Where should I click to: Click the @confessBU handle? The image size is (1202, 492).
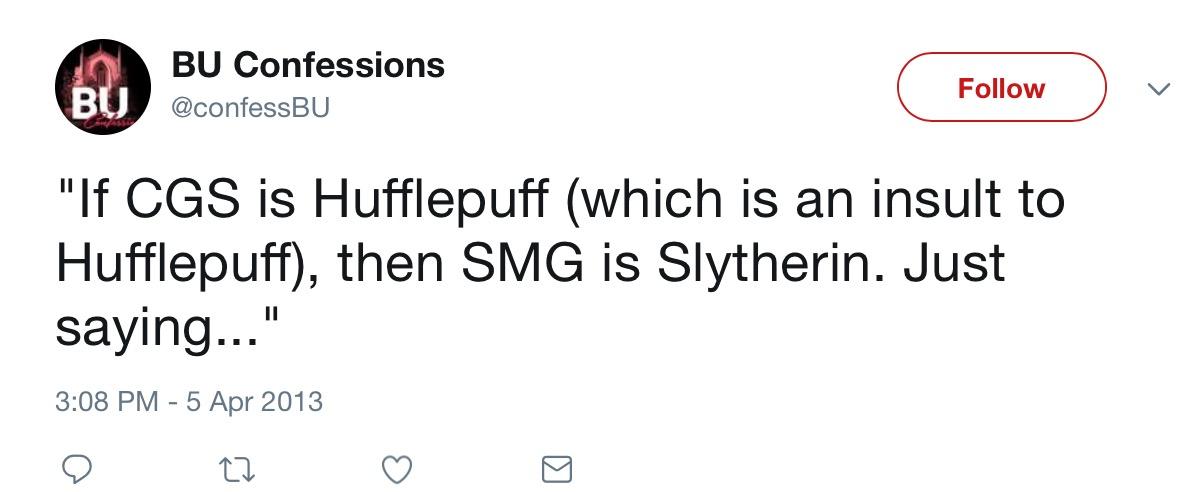[x=250, y=106]
